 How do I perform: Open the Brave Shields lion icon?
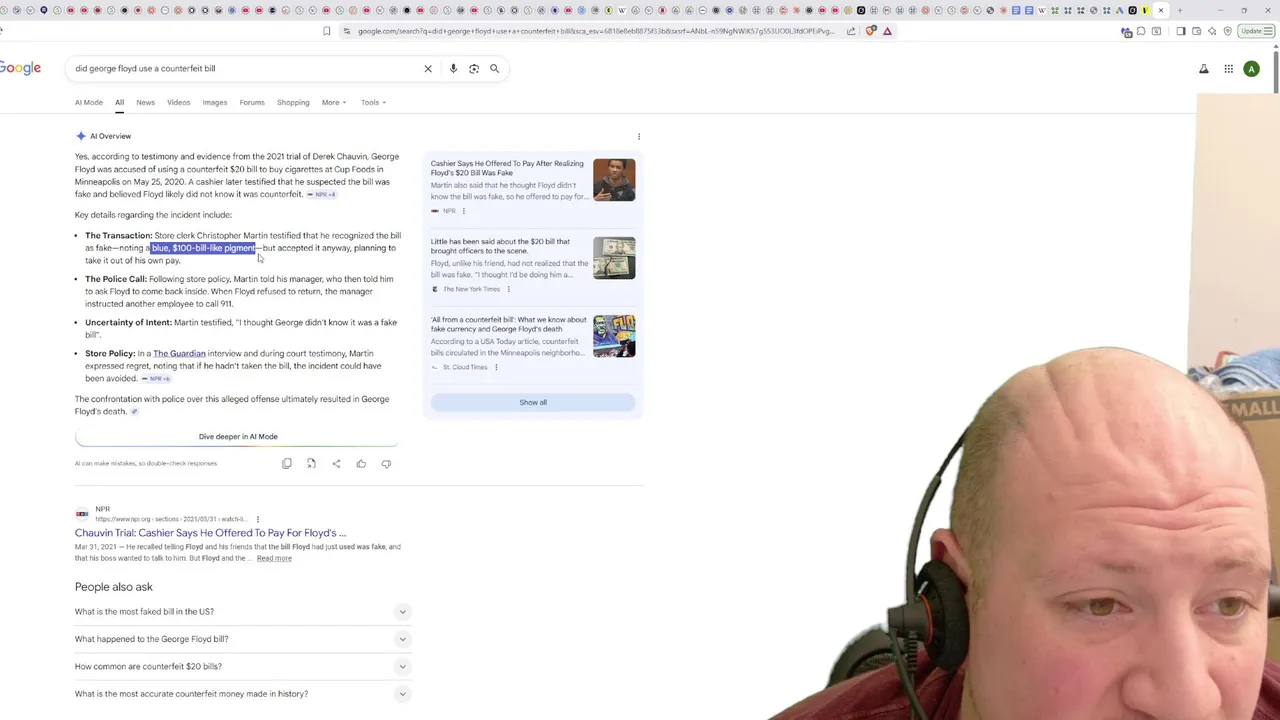[871, 31]
